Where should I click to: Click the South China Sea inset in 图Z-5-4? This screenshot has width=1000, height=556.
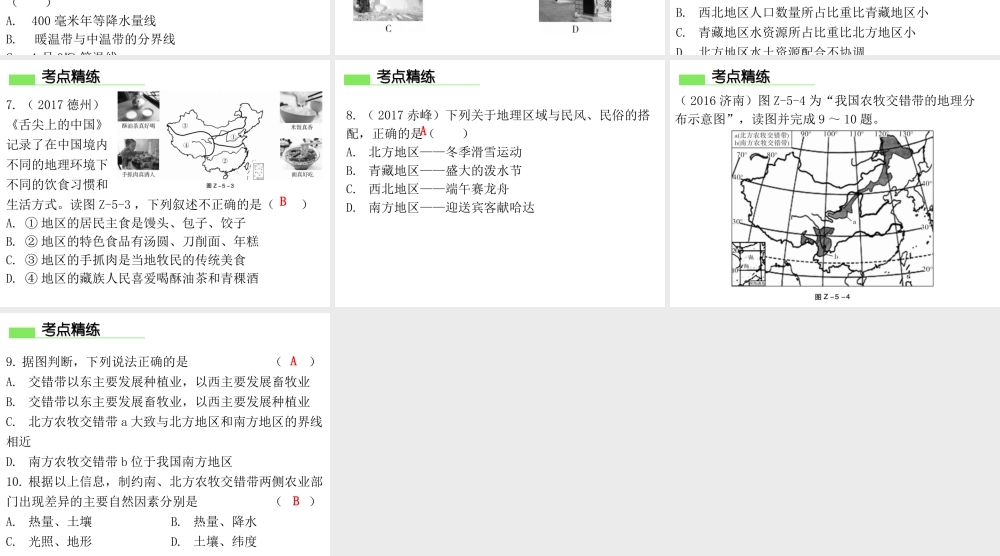(x=748, y=263)
